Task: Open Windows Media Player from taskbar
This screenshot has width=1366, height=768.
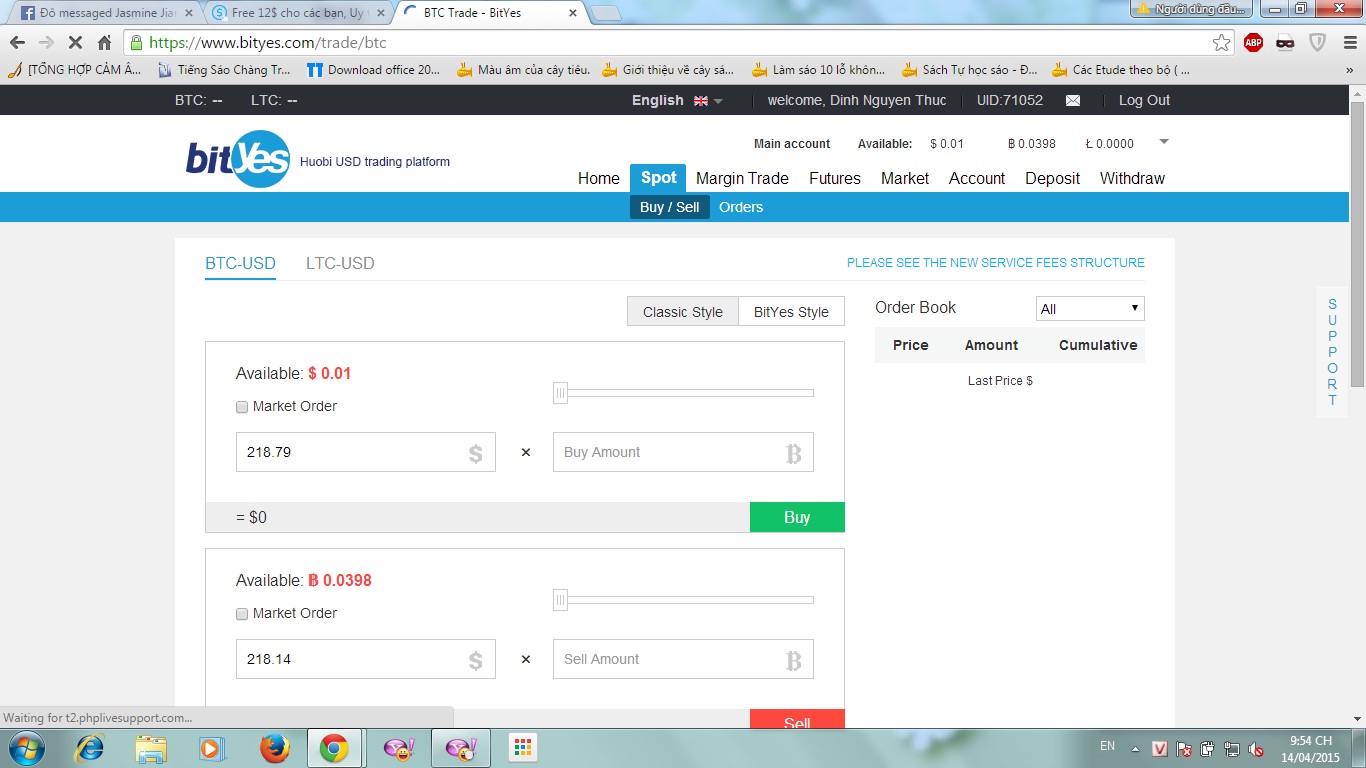Action: [211, 748]
